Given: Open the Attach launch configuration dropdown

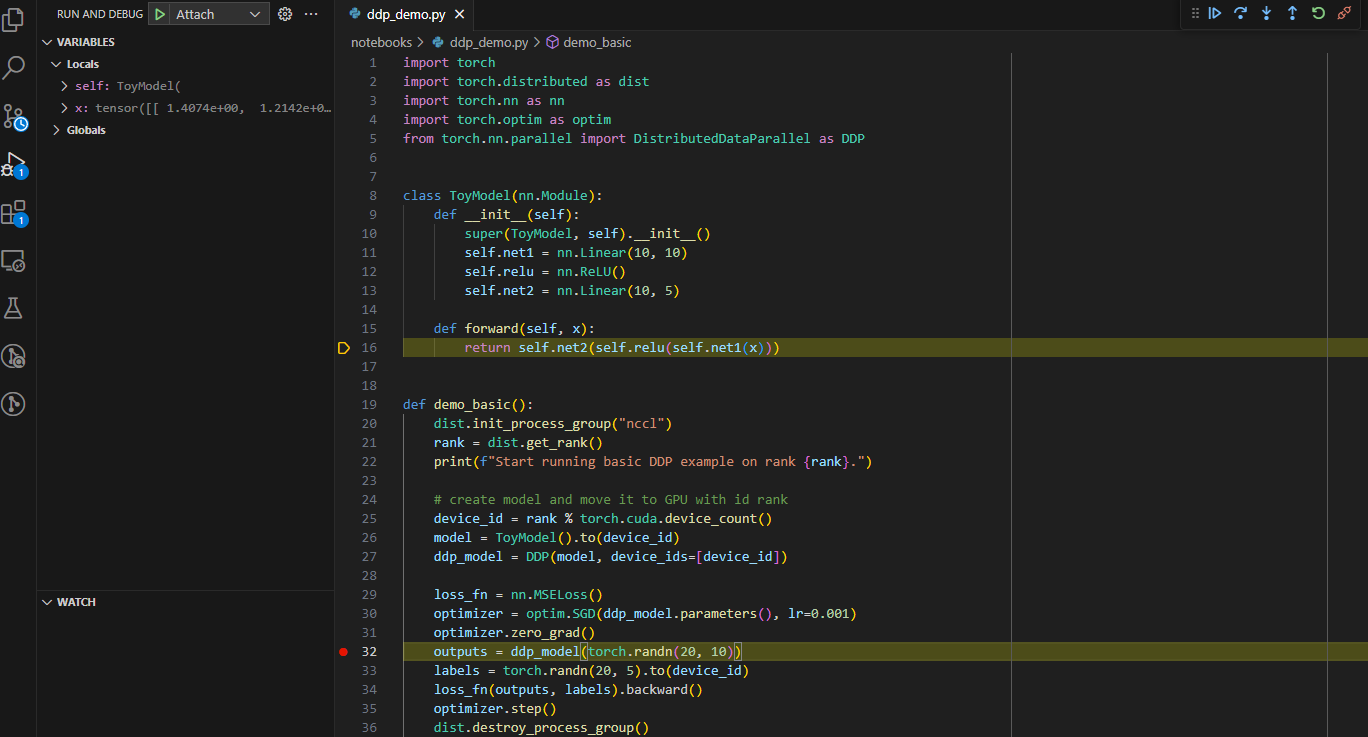Looking at the screenshot, I should click(x=253, y=14).
